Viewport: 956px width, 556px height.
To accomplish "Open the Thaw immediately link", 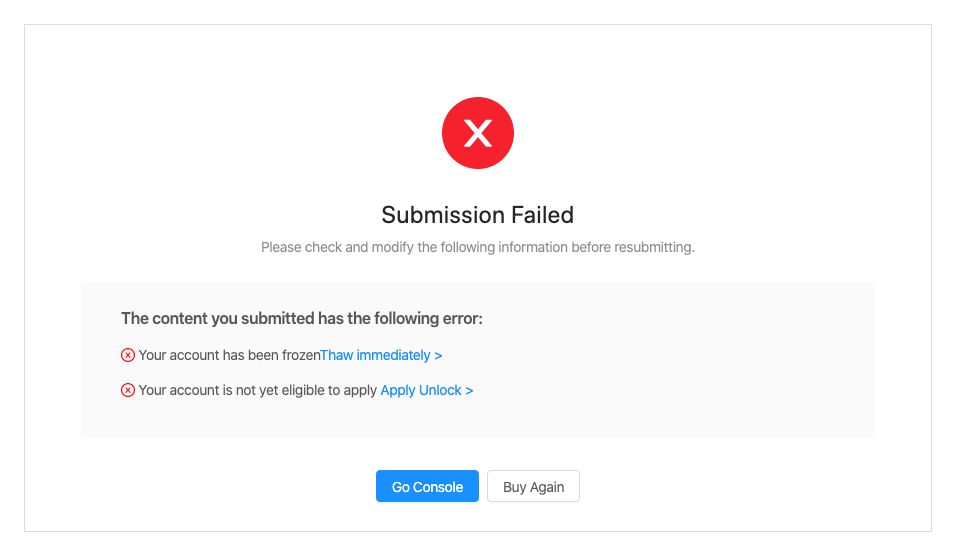I will coord(376,355).
